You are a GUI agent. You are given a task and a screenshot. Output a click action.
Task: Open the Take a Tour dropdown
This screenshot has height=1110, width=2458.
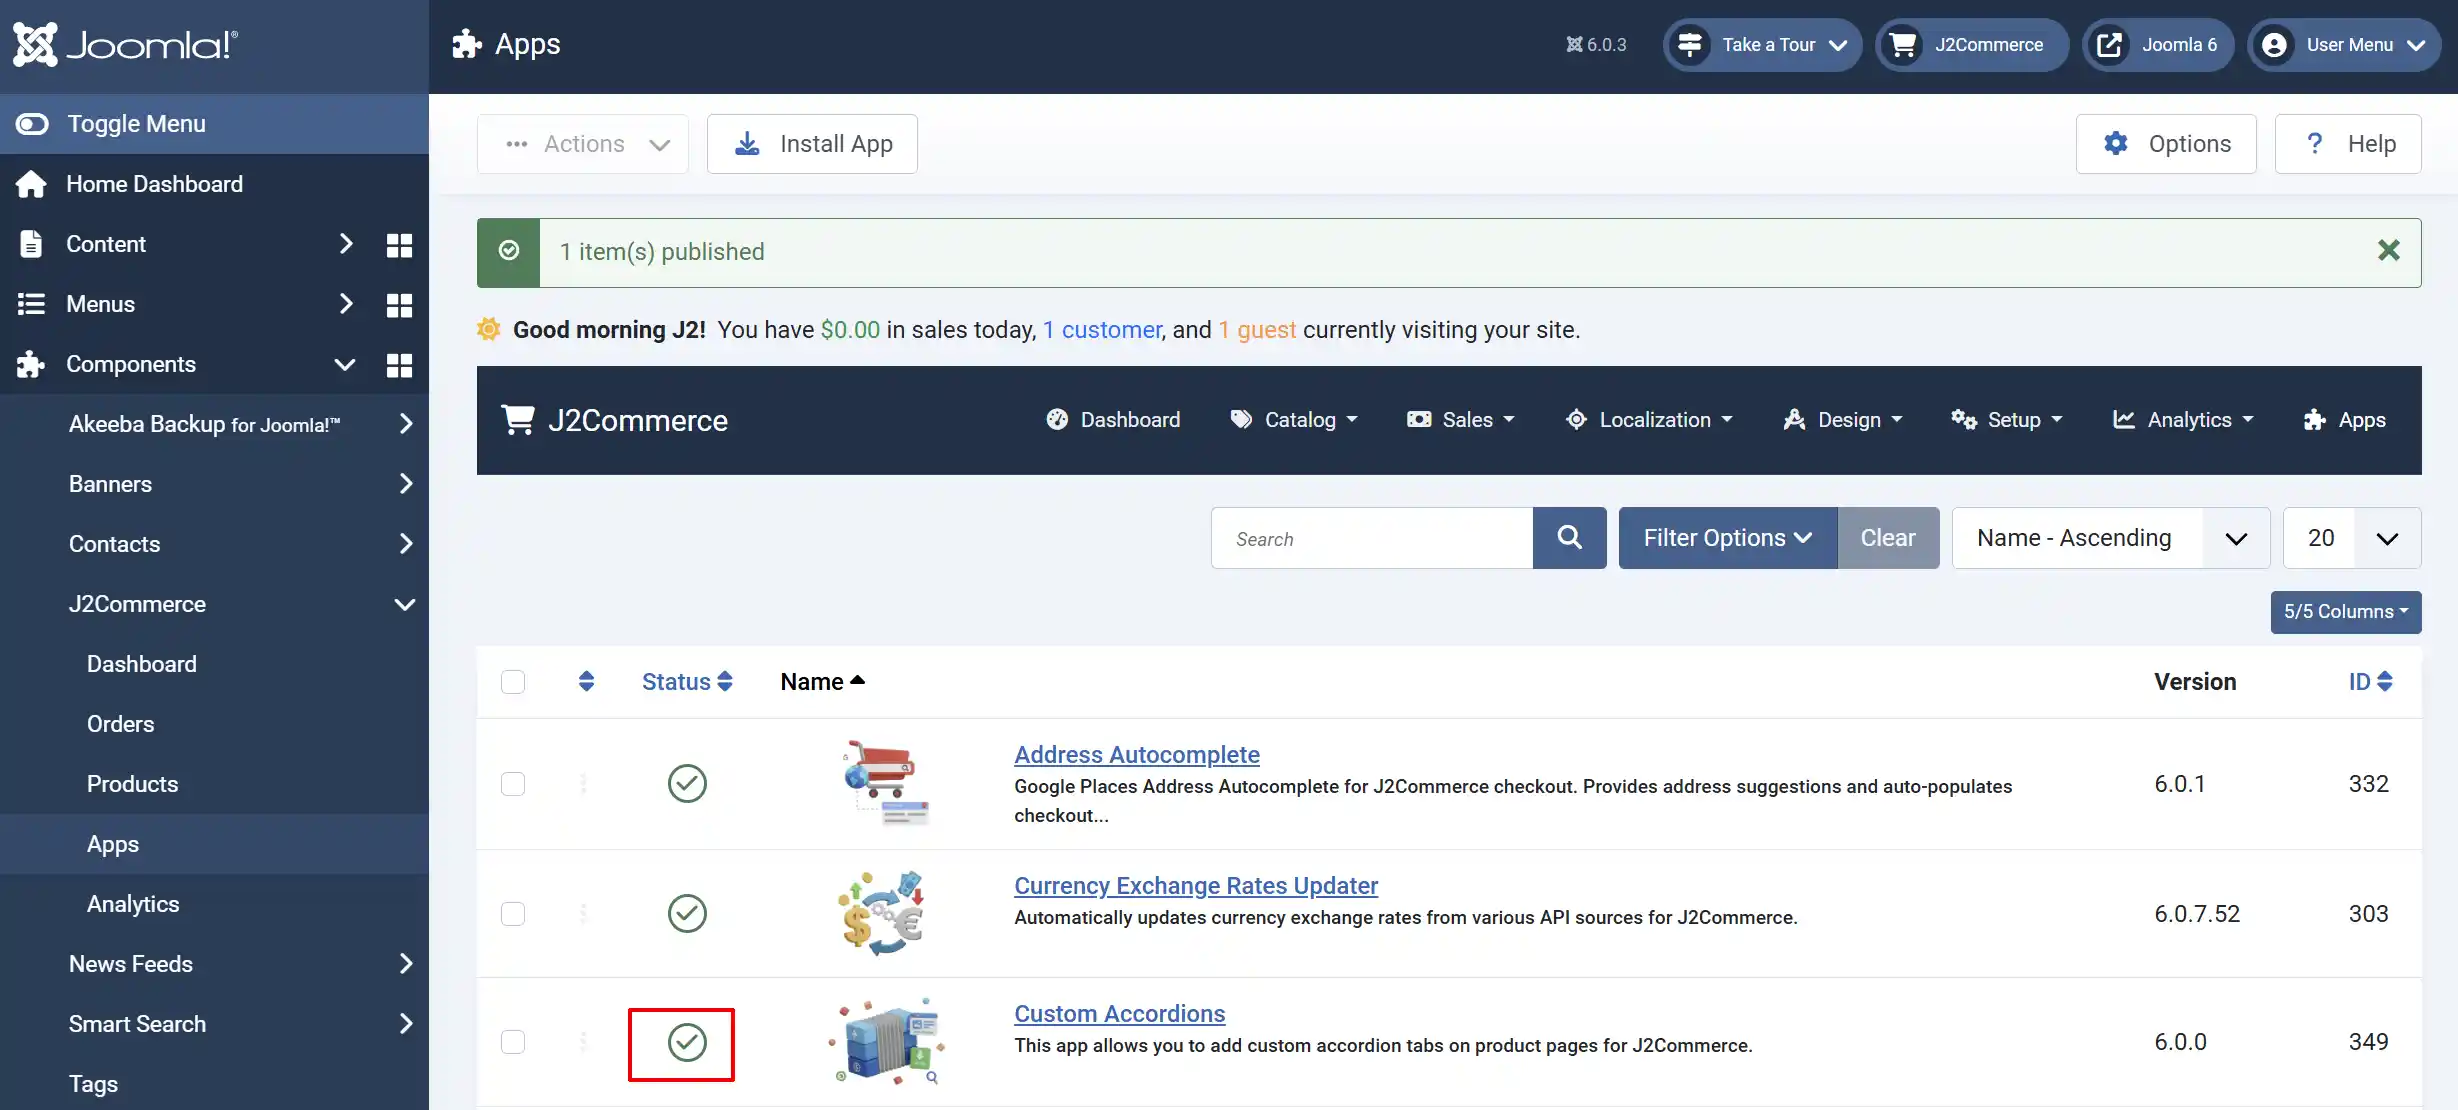pyautogui.click(x=1762, y=45)
